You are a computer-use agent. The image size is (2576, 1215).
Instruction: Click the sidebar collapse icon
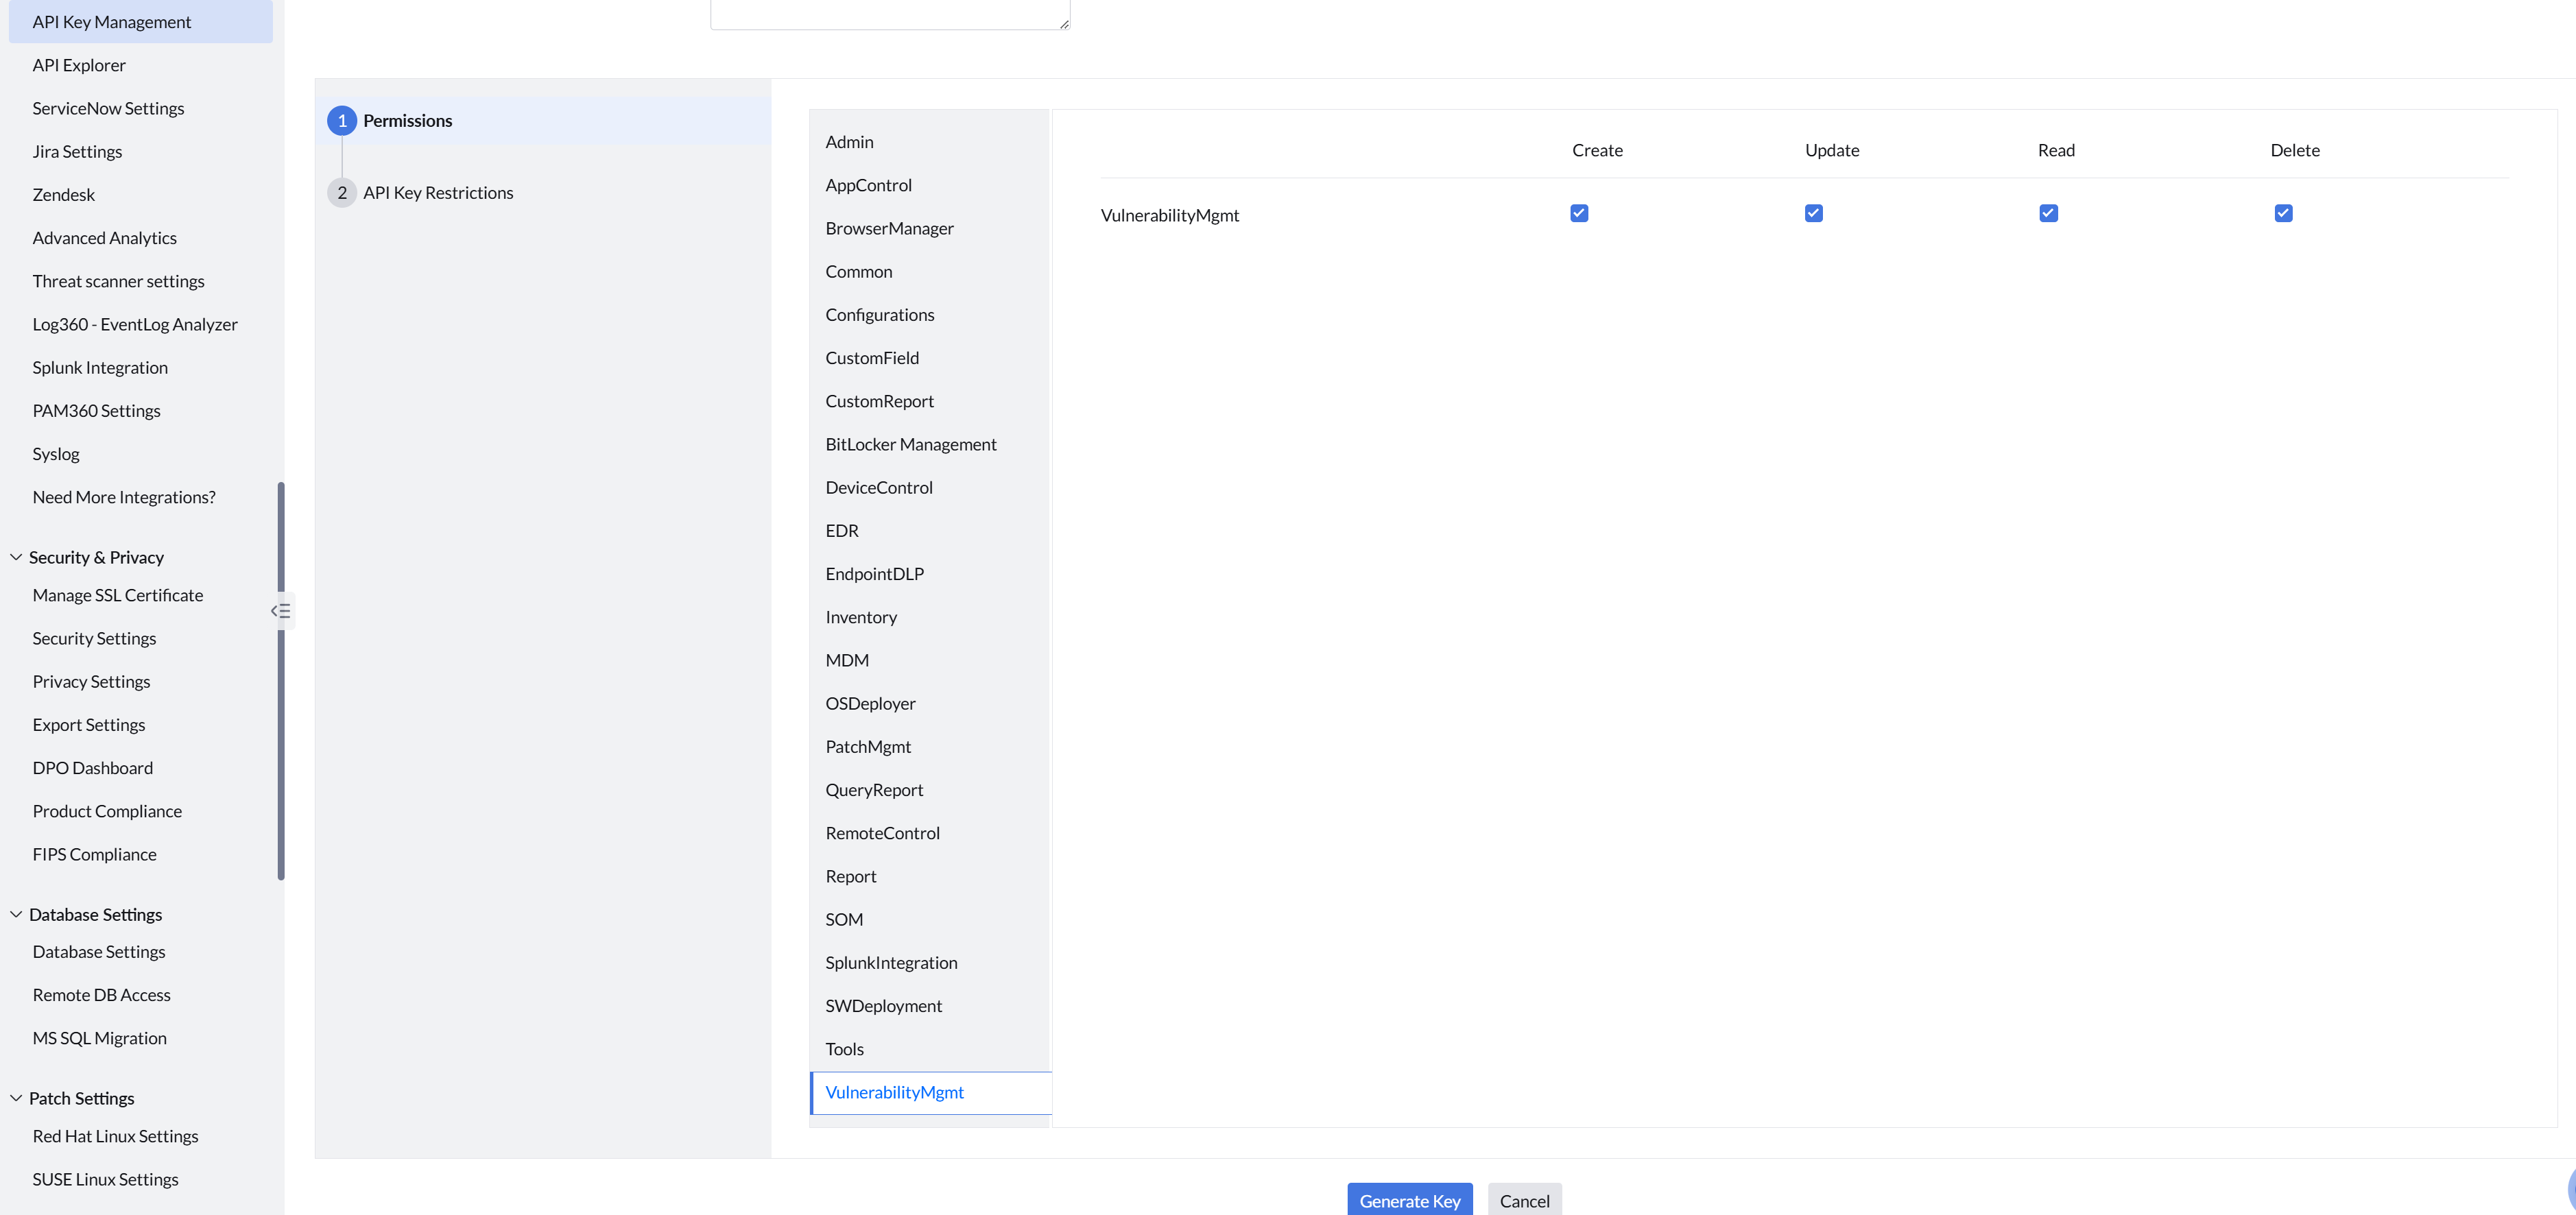[x=281, y=611]
